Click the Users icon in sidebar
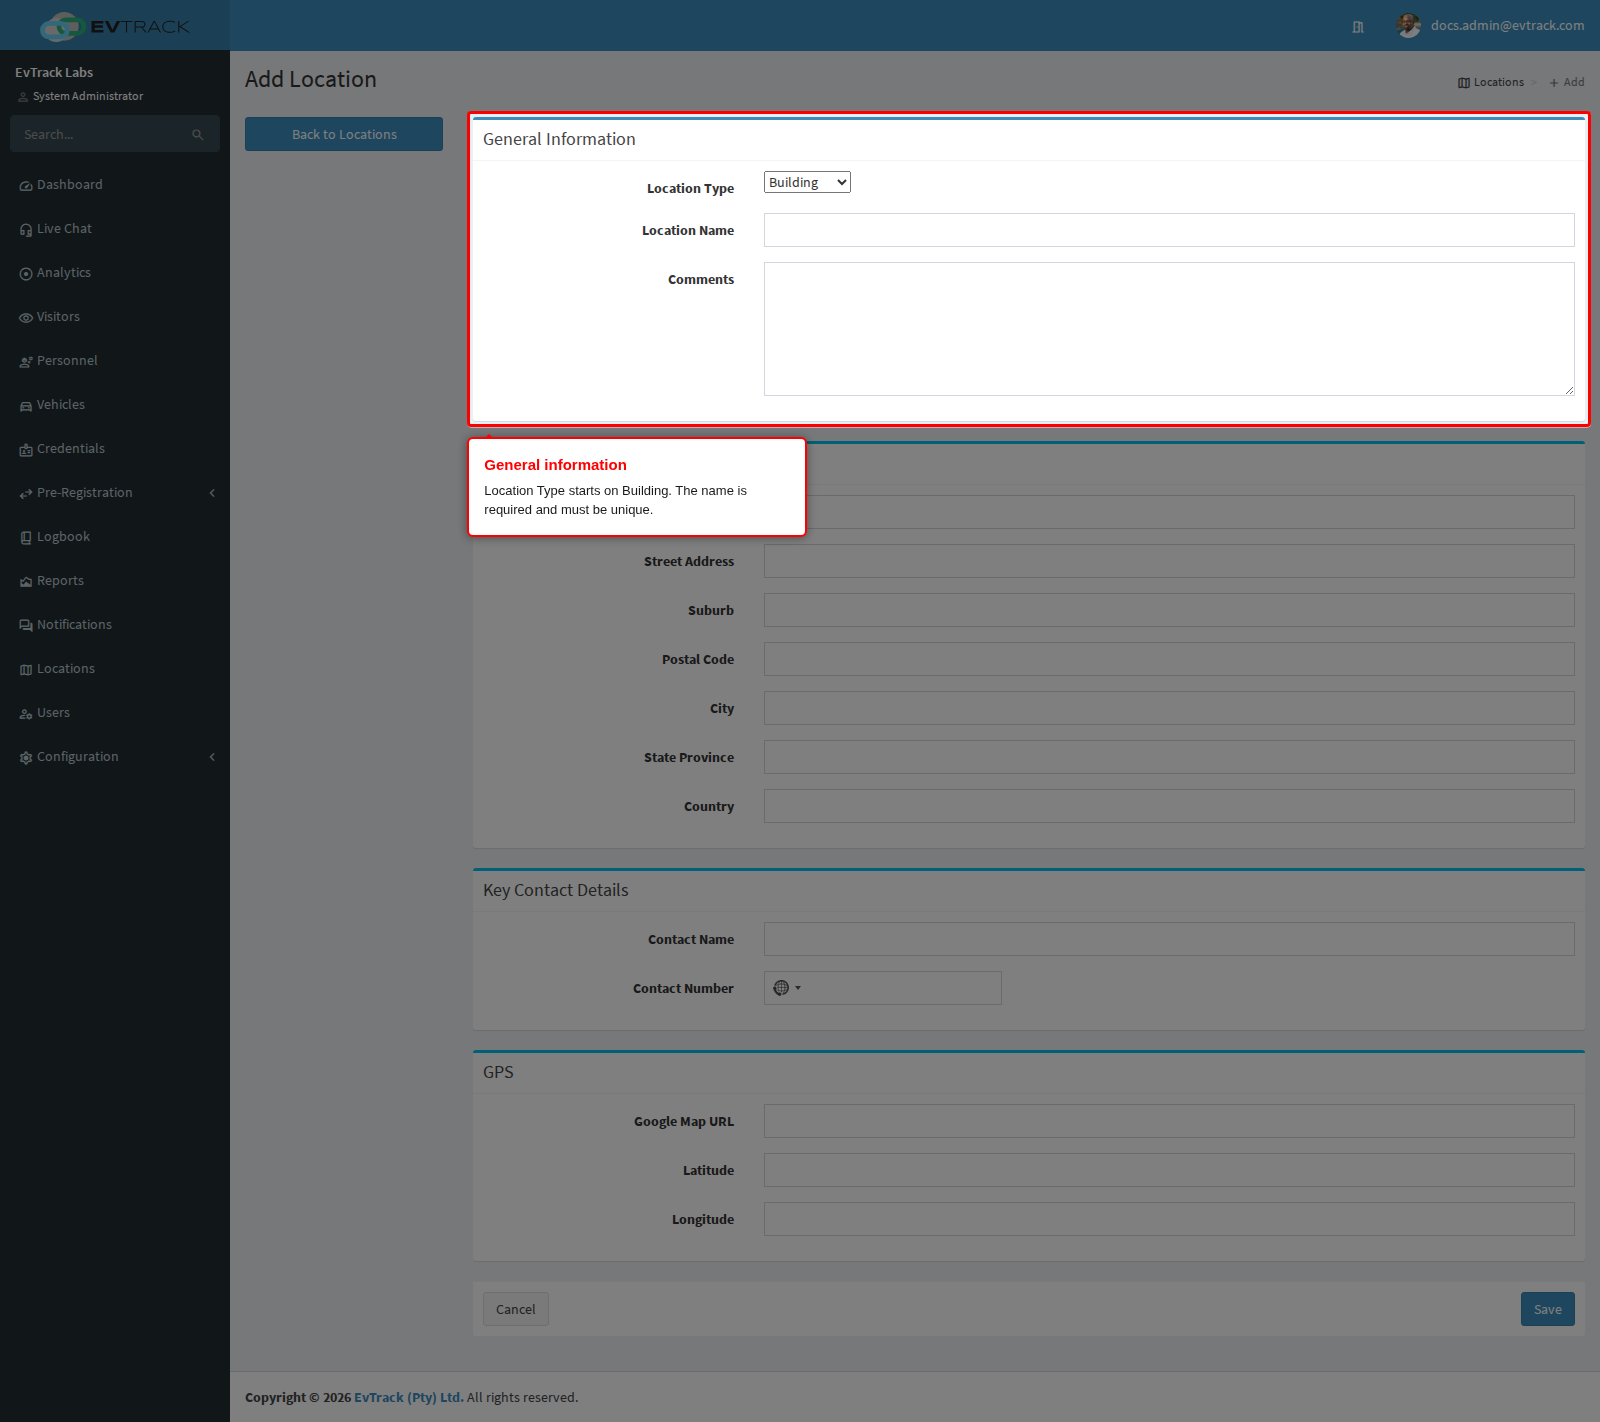The width and height of the screenshot is (1600, 1422). pos(26,714)
